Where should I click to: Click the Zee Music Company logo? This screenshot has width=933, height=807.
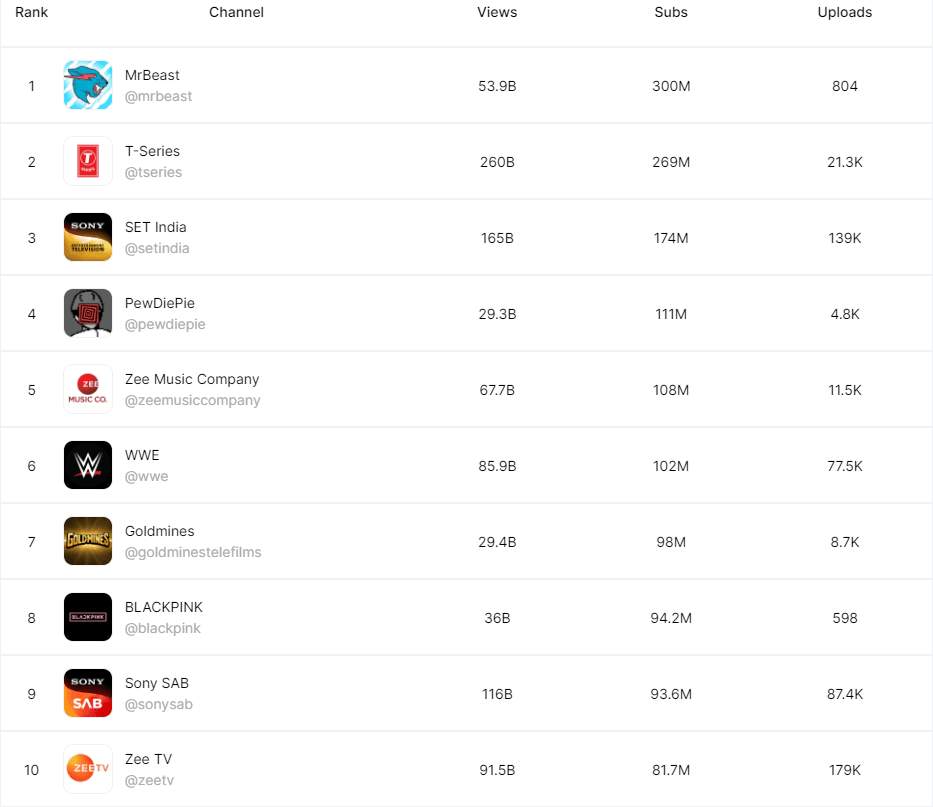(88, 389)
